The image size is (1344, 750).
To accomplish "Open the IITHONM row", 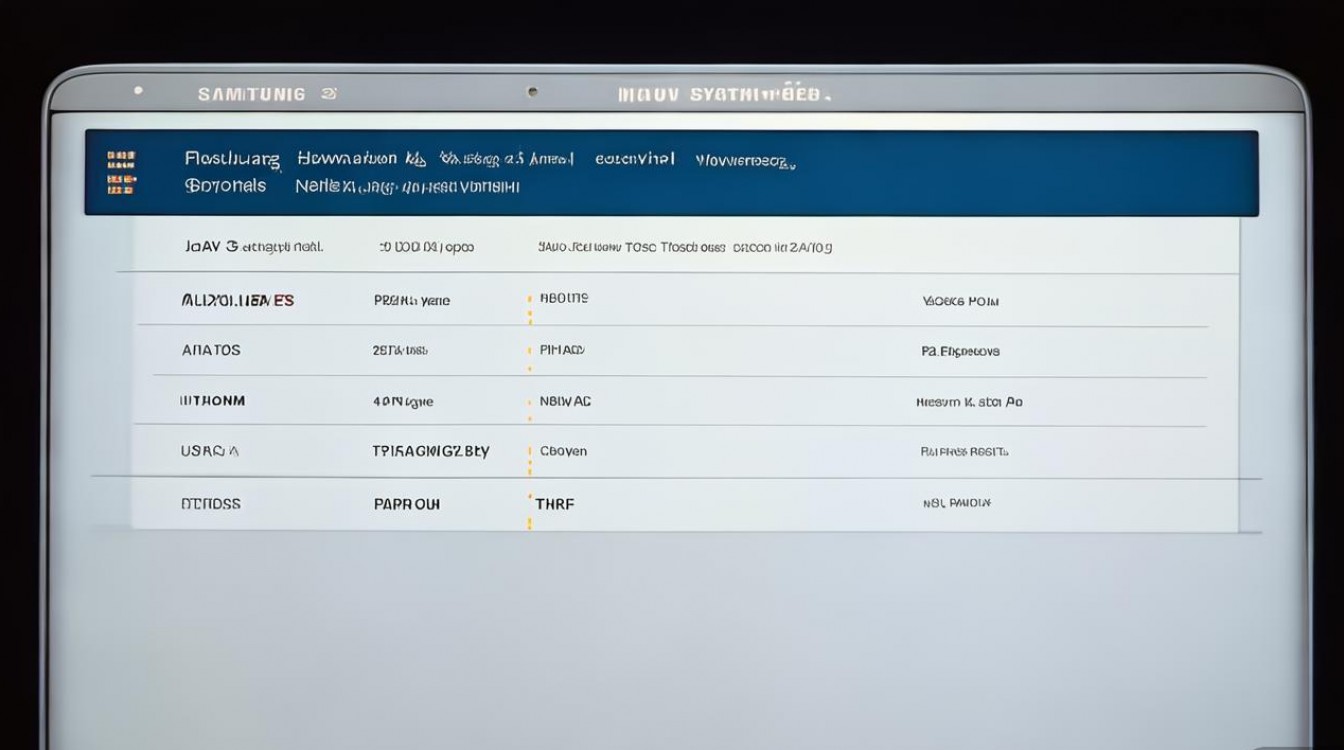I will tap(212, 401).
